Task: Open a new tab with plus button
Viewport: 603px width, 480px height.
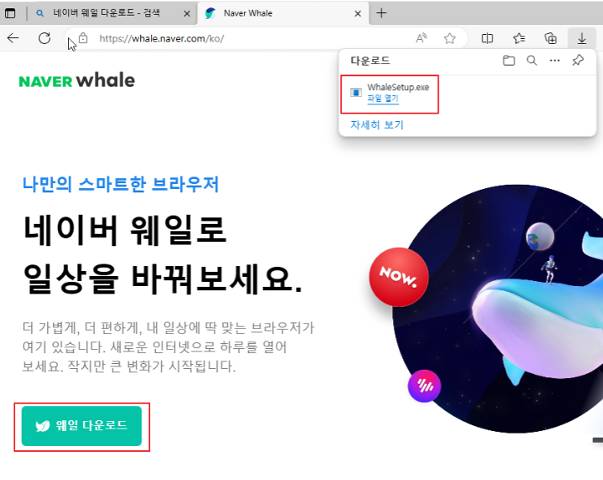Action: pyautogui.click(x=381, y=13)
